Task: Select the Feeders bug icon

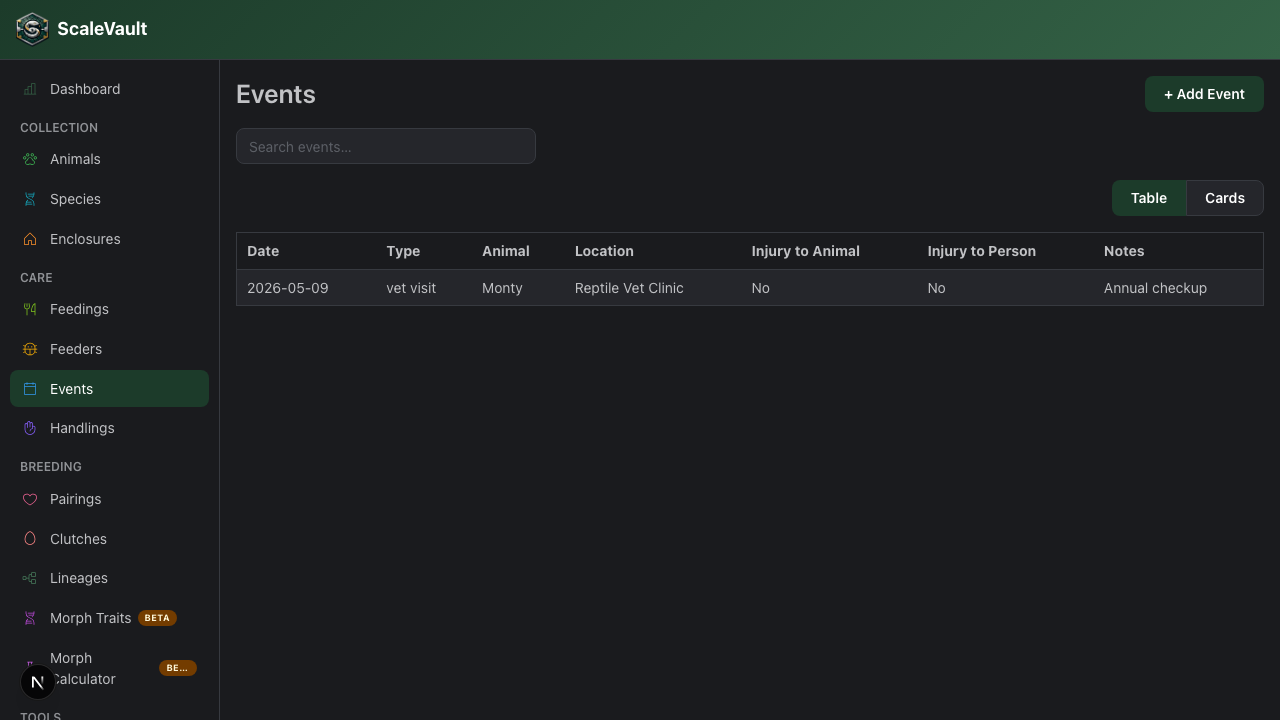Action: [x=30, y=349]
